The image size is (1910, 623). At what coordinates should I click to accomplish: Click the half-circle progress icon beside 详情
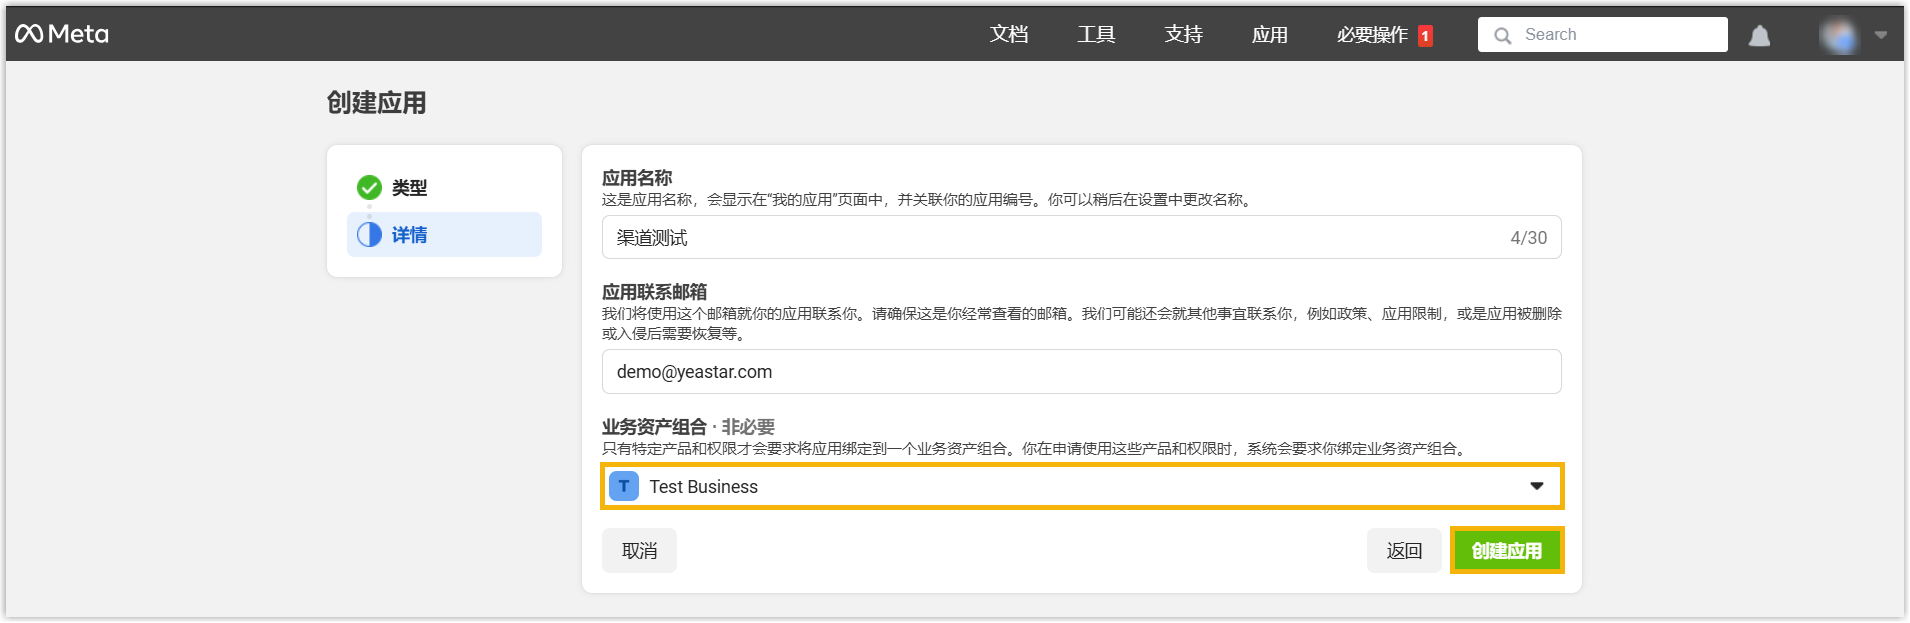(369, 235)
